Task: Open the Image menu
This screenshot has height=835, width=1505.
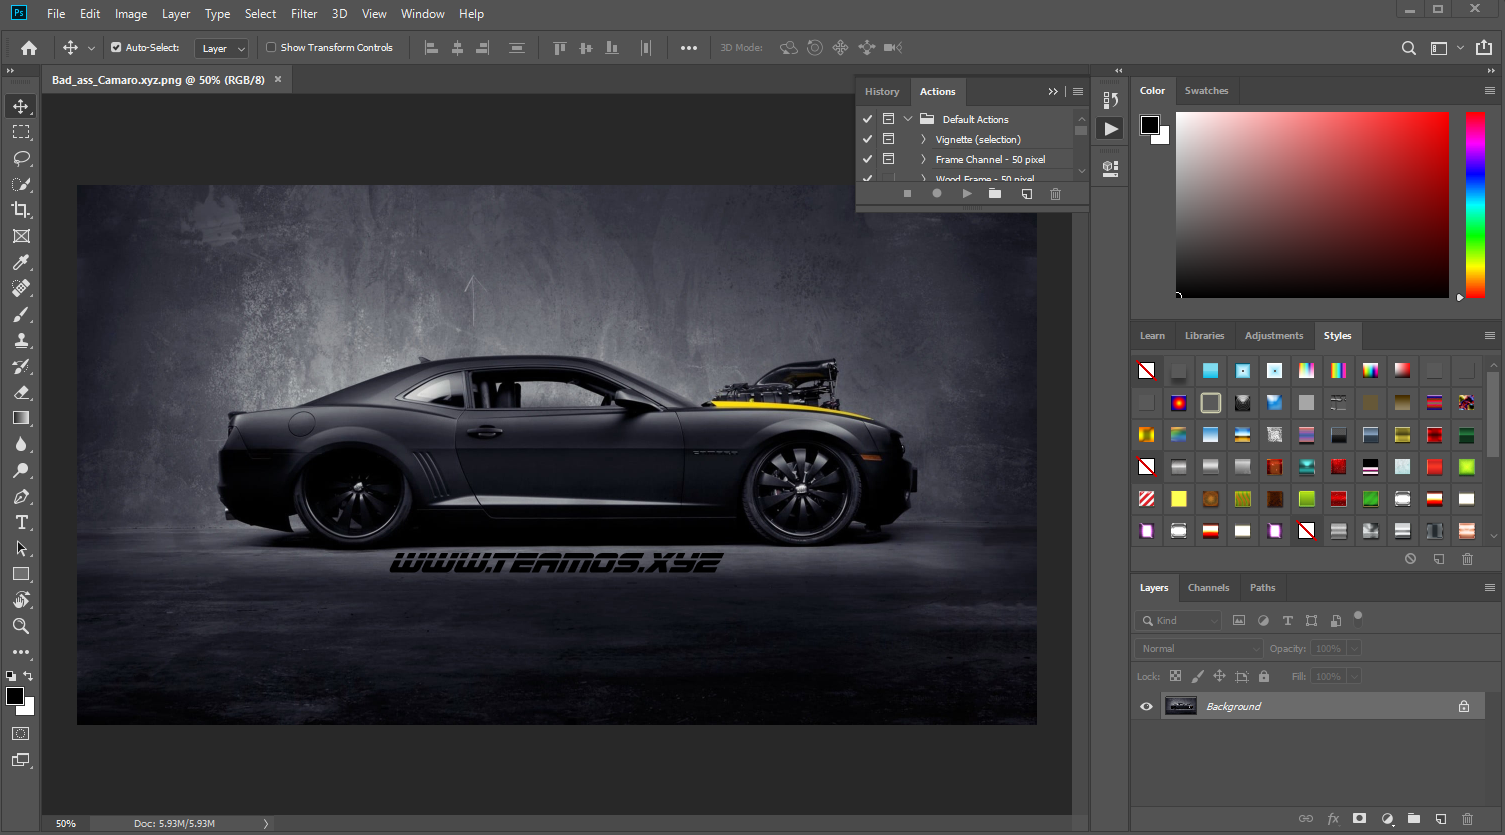Action: [131, 13]
